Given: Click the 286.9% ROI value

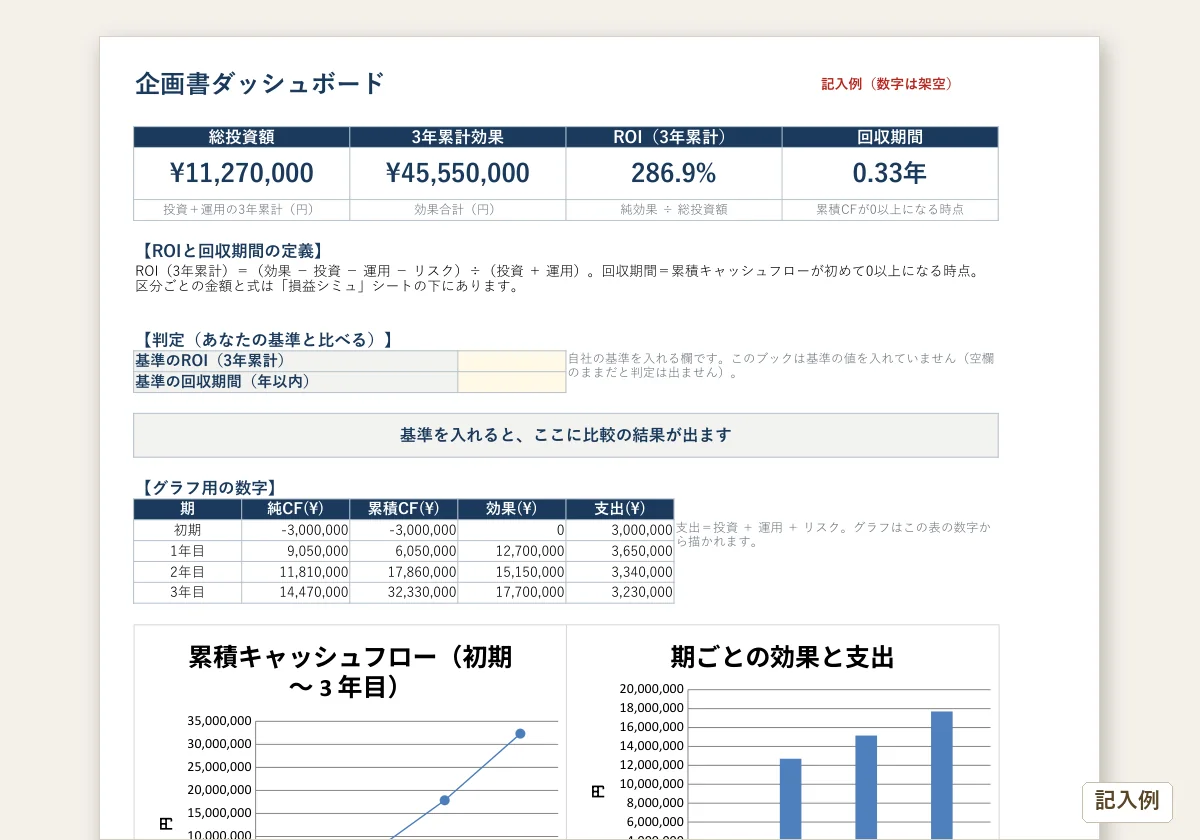Looking at the screenshot, I should pos(674,173).
